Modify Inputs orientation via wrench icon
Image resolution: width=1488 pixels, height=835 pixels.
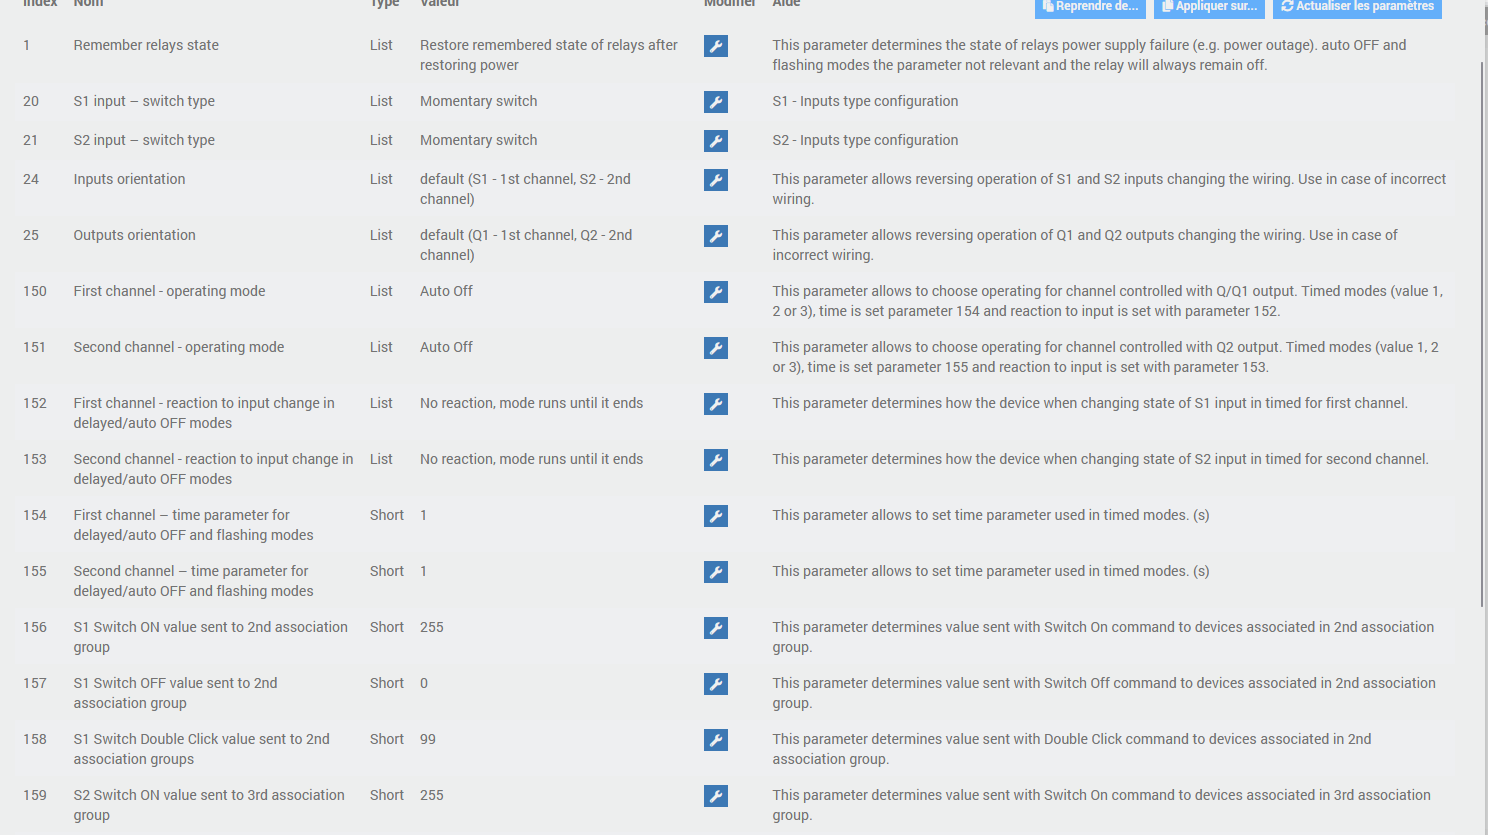click(x=716, y=180)
